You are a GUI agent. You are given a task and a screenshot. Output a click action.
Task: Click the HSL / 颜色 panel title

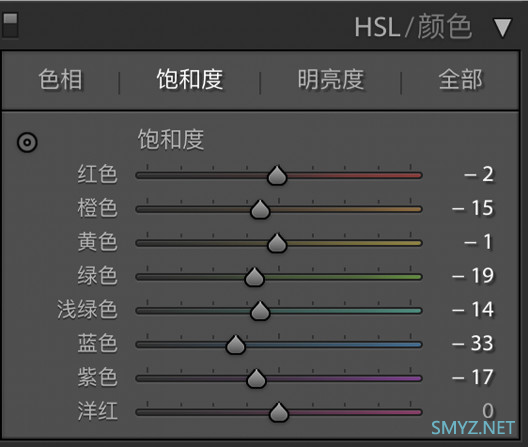[x=413, y=27]
